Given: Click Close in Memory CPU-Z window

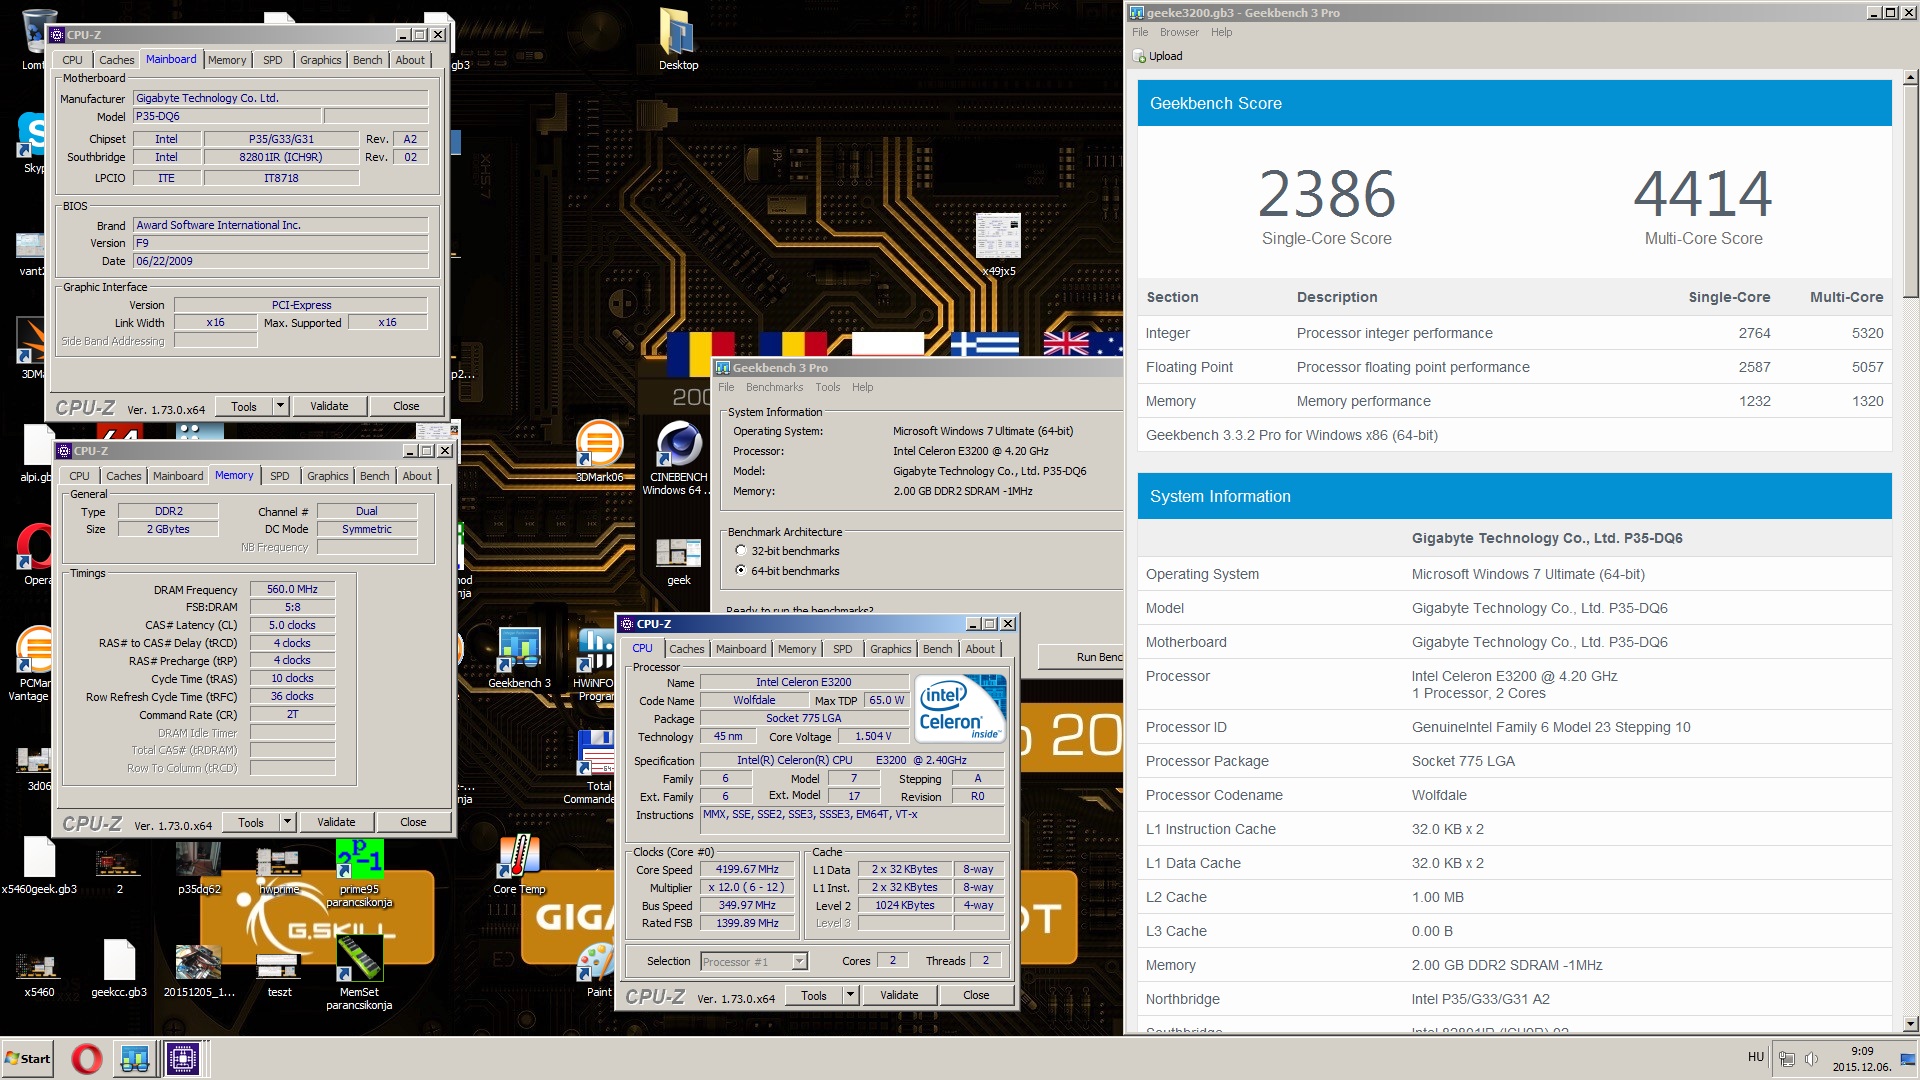Looking at the screenshot, I should (413, 822).
